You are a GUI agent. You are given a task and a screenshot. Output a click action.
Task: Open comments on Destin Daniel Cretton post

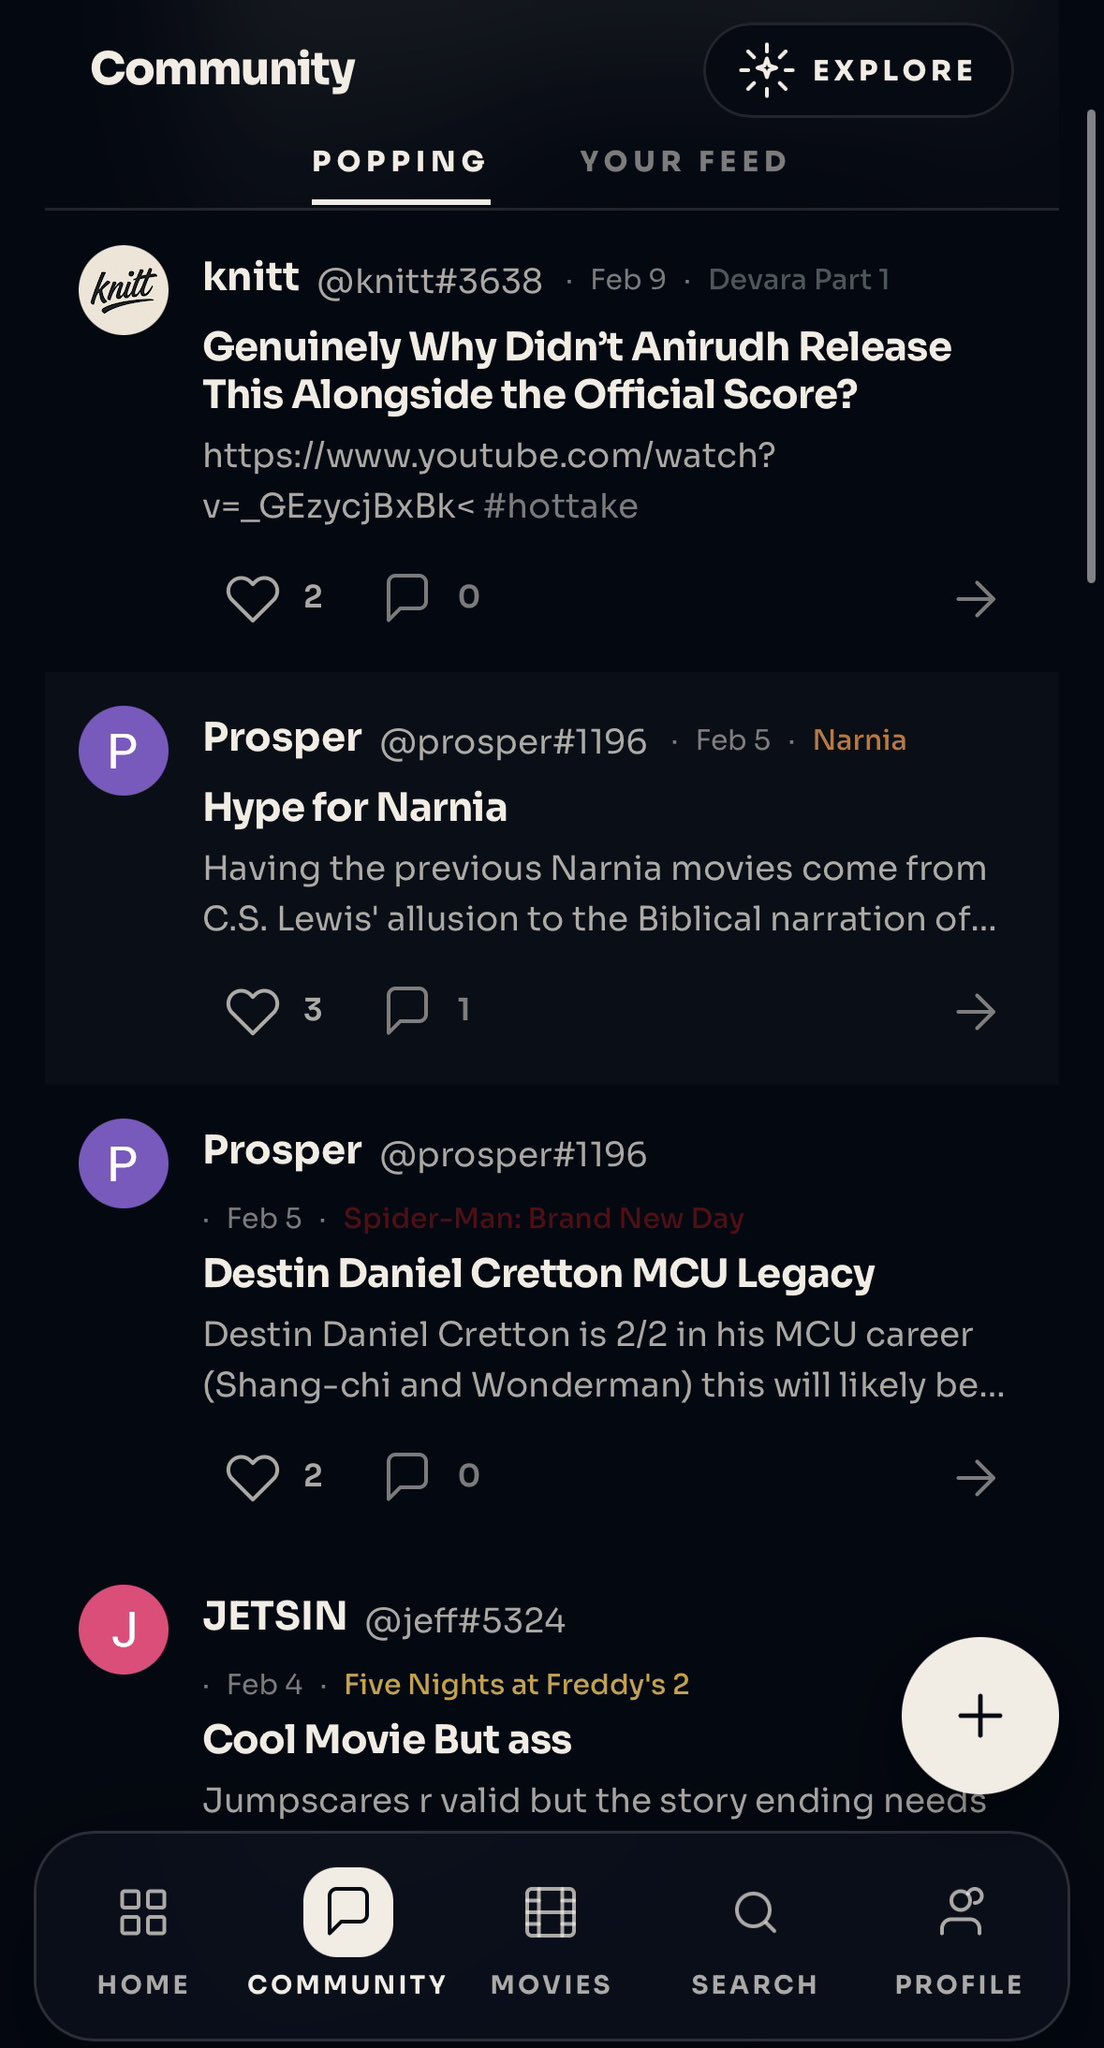point(407,1475)
